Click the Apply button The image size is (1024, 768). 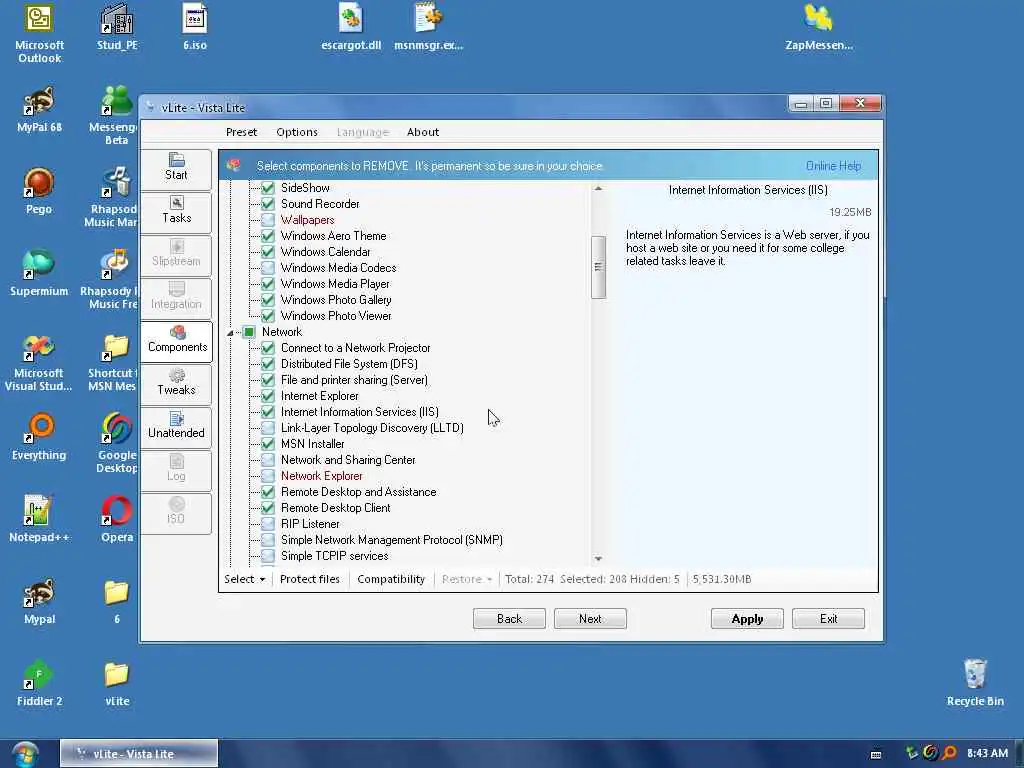(747, 618)
